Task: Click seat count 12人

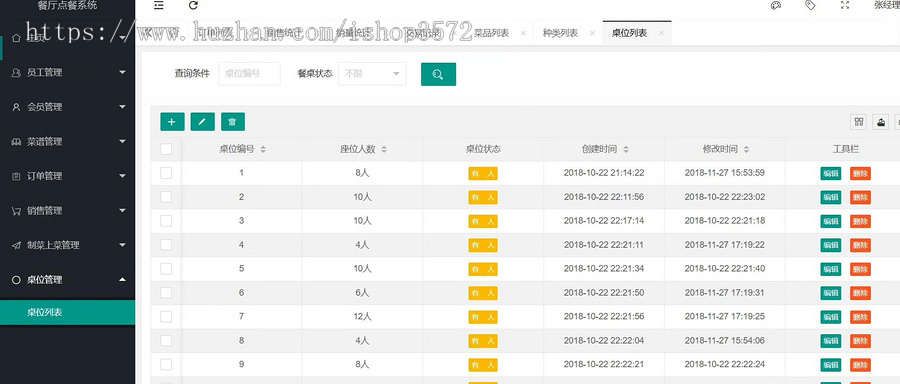Action: 362,316
